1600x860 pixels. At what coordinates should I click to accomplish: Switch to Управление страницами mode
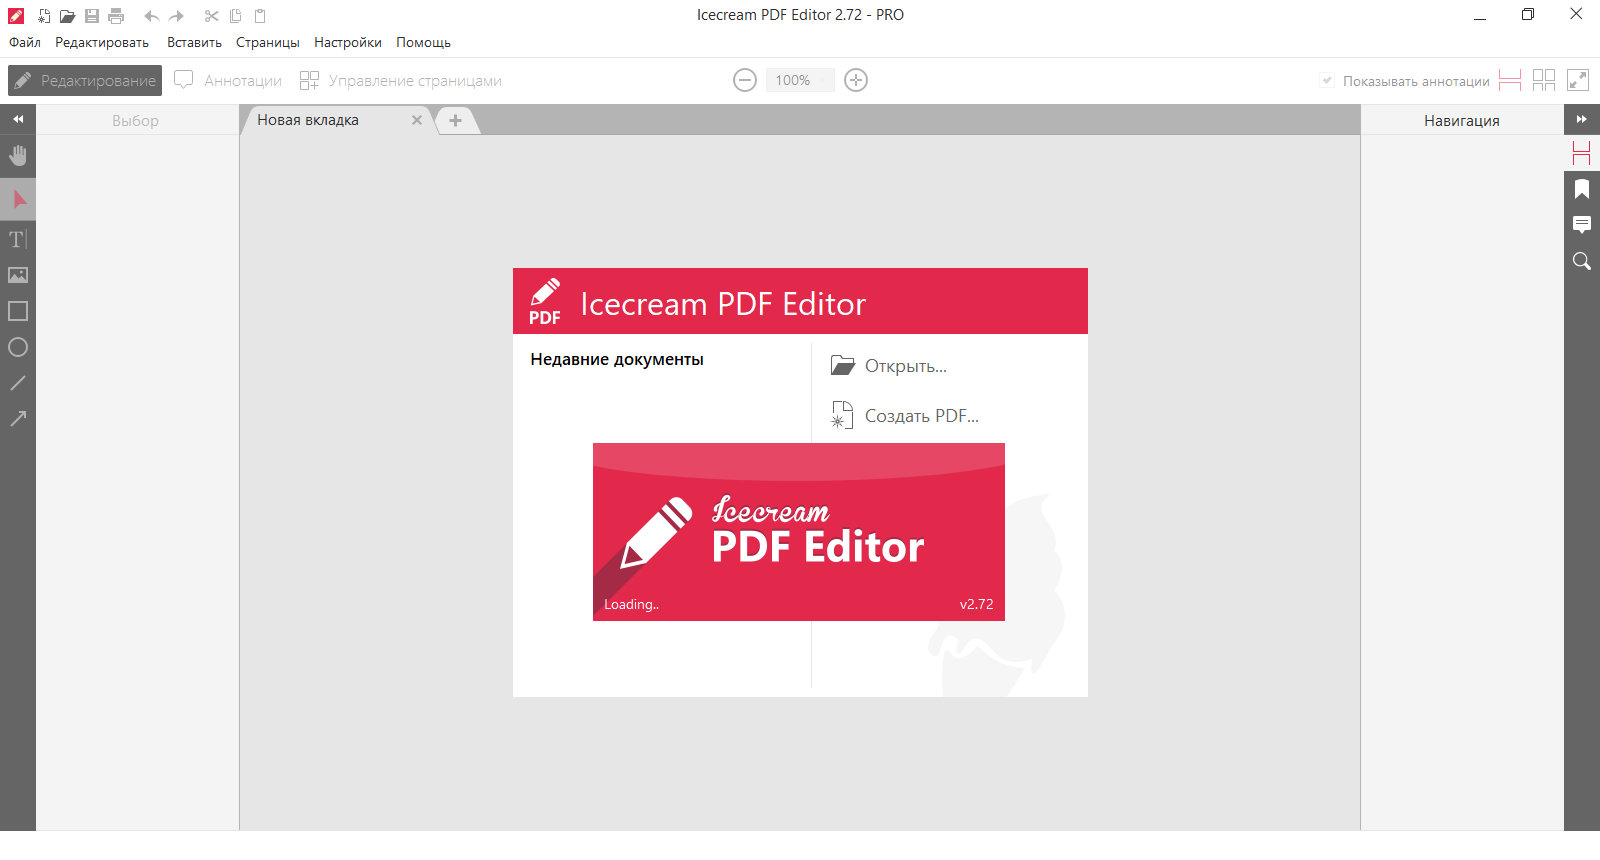pos(401,81)
